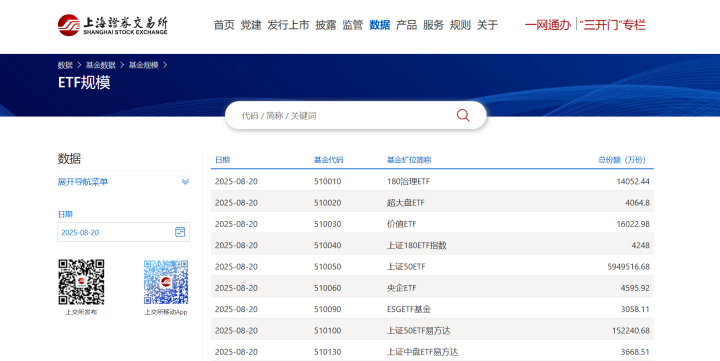Open the calendar icon in date field
This screenshot has height=361, width=720.
click(x=180, y=232)
